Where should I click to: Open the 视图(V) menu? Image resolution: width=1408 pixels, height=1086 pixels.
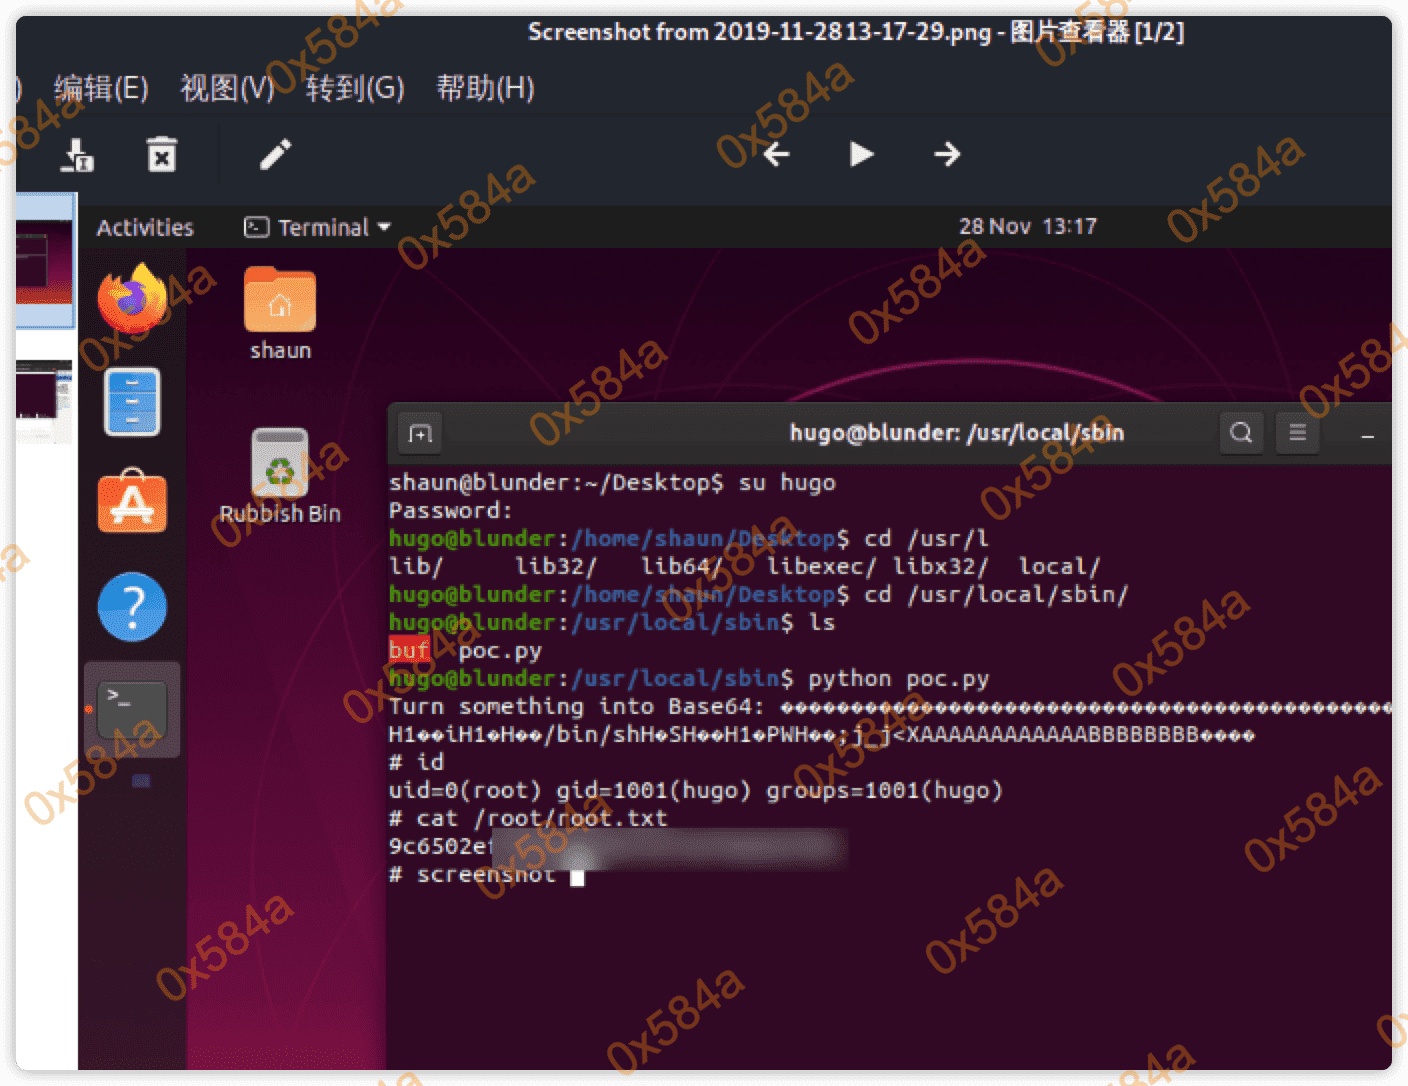pos(227,88)
